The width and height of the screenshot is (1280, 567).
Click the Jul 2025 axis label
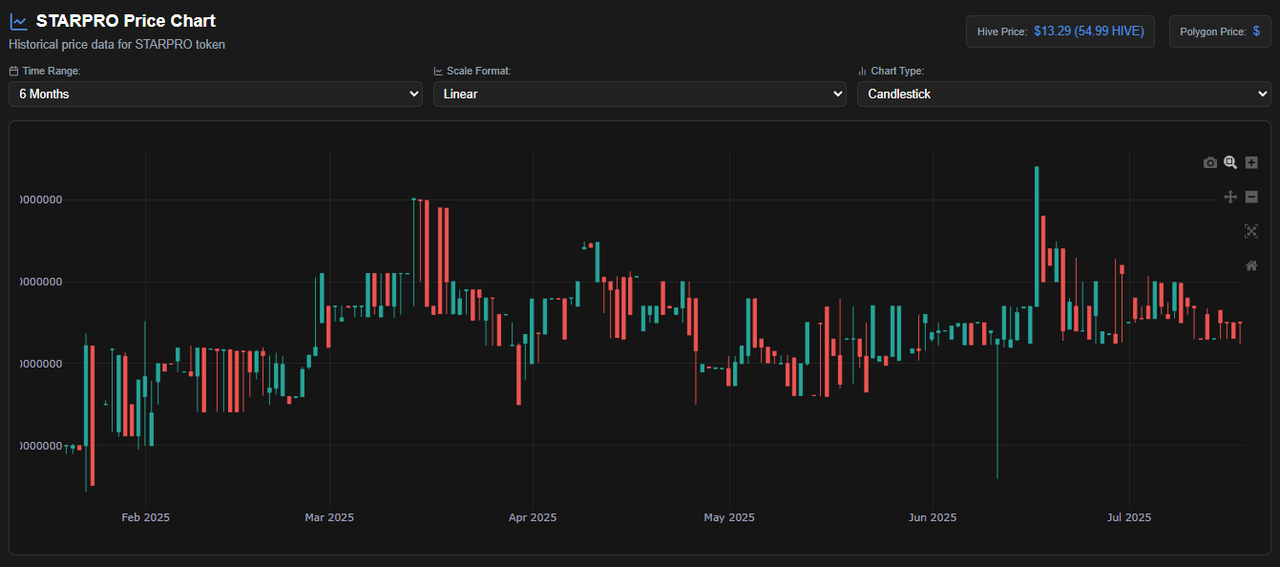click(x=1129, y=517)
